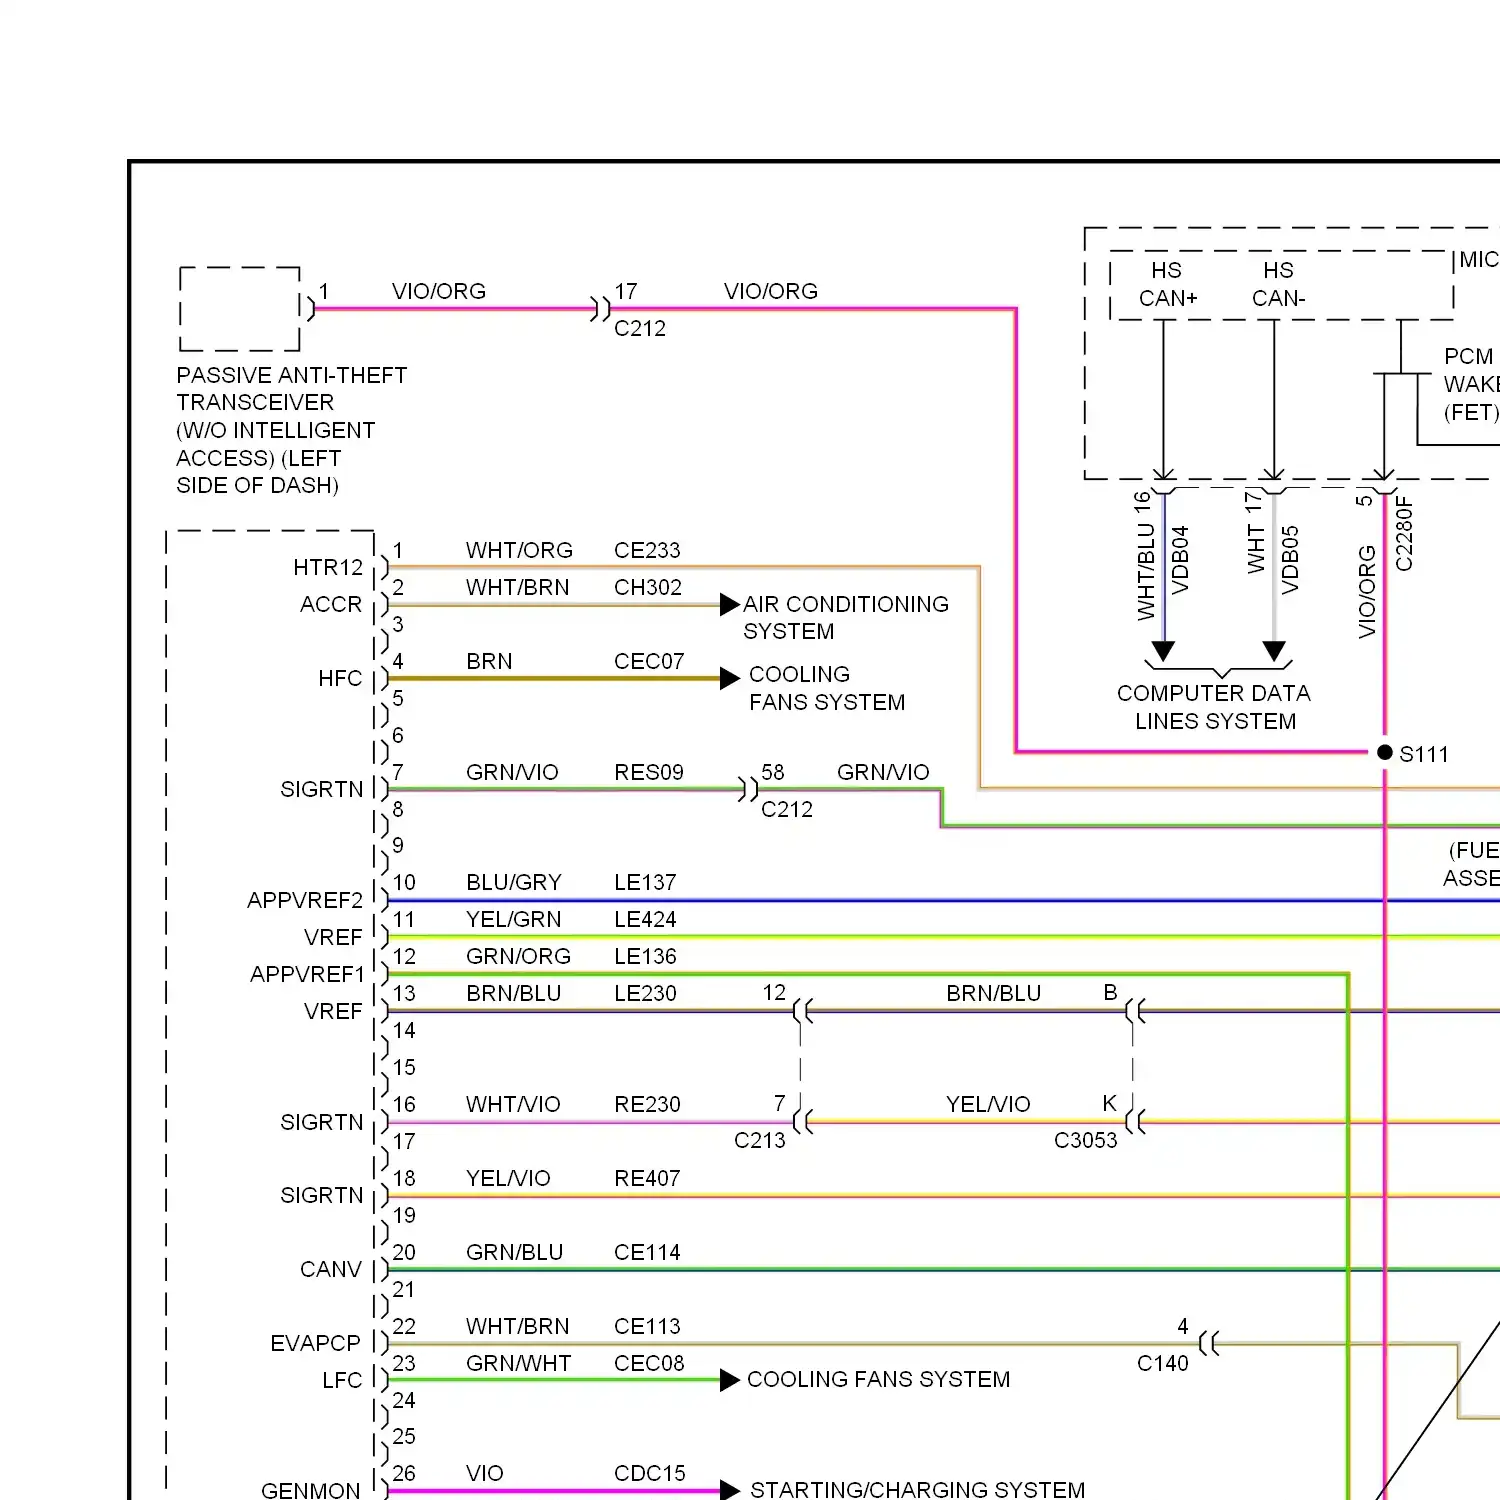Image resolution: width=1500 pixels, height=1500 pixels.
Task: Select the GRN/WHT wire color label
Action: point(519,1364)
